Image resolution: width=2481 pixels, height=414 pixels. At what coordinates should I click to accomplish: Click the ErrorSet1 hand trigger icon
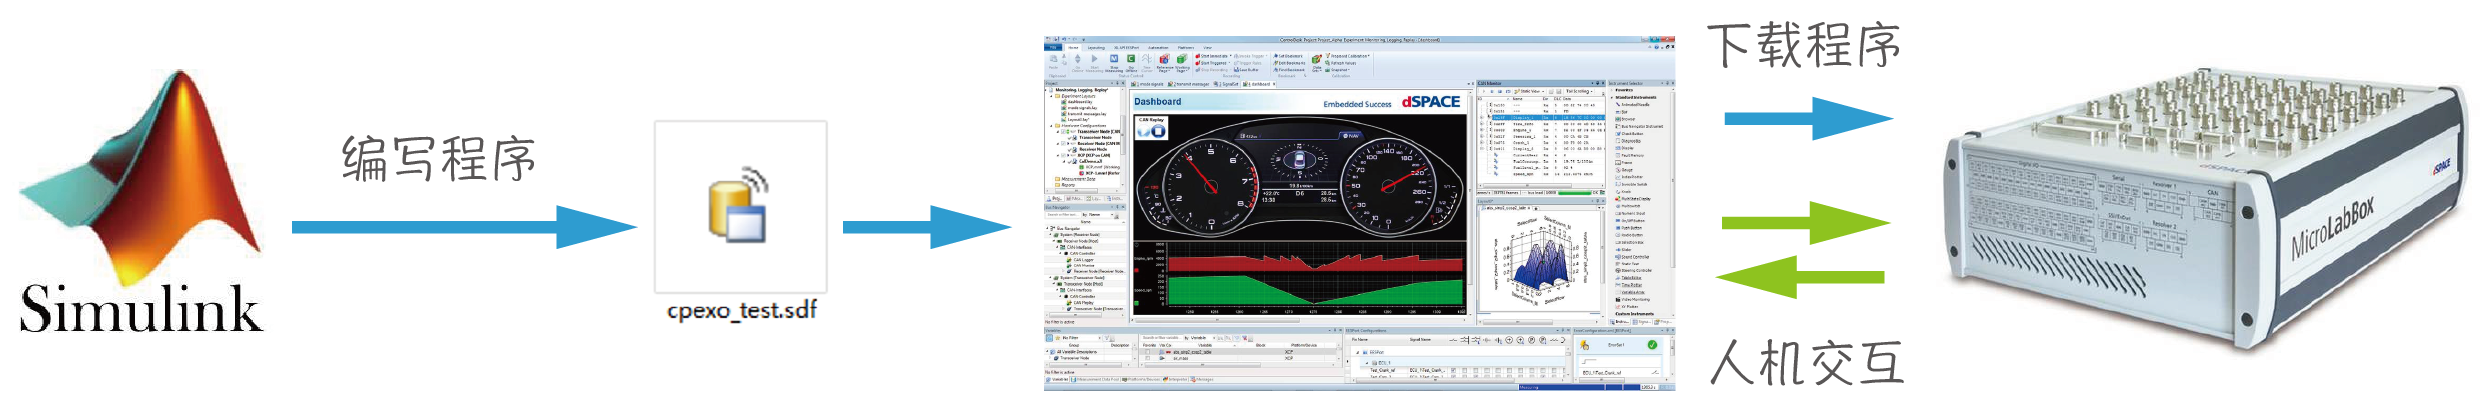tap(1584, 345)
